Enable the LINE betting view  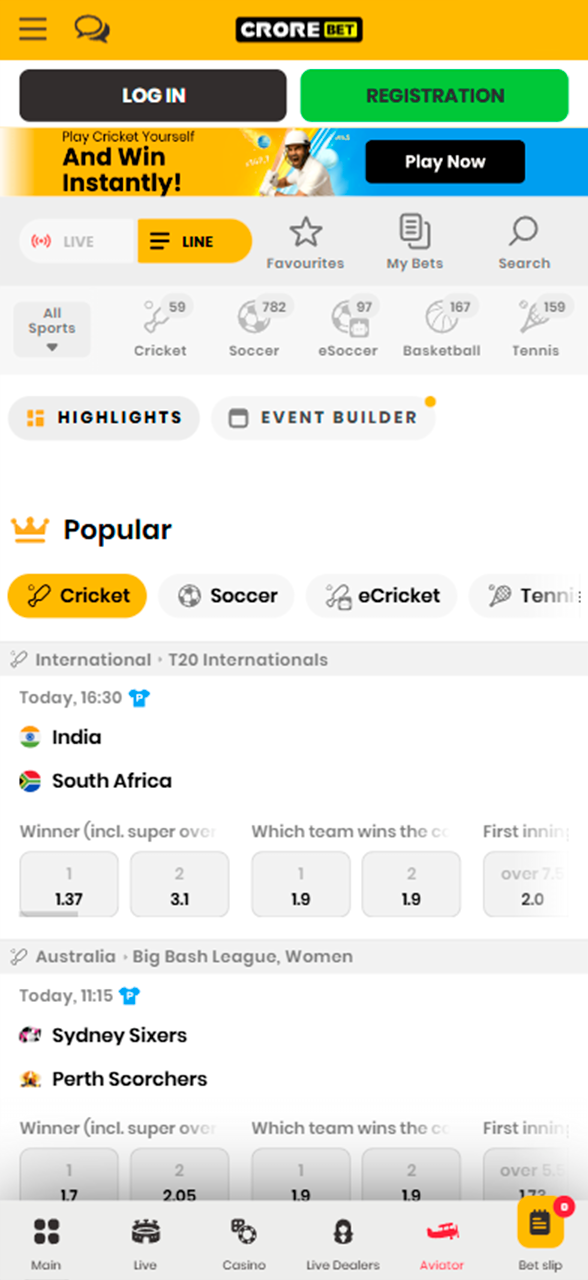pyautogui.click(x=193, y=240)
